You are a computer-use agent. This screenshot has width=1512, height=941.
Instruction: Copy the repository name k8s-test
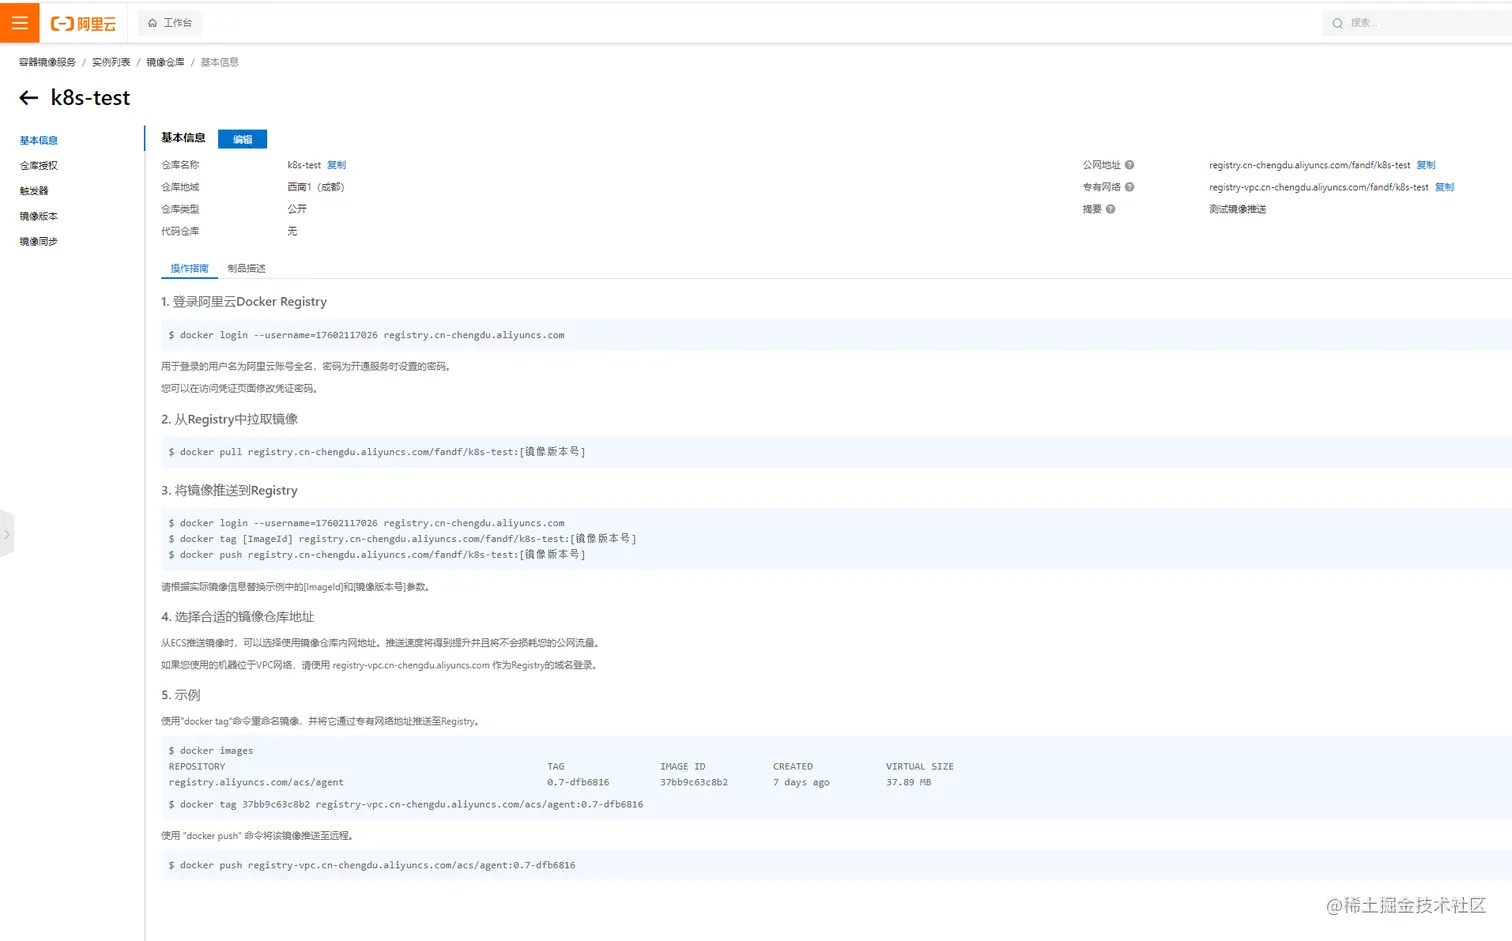click(336, 165)
